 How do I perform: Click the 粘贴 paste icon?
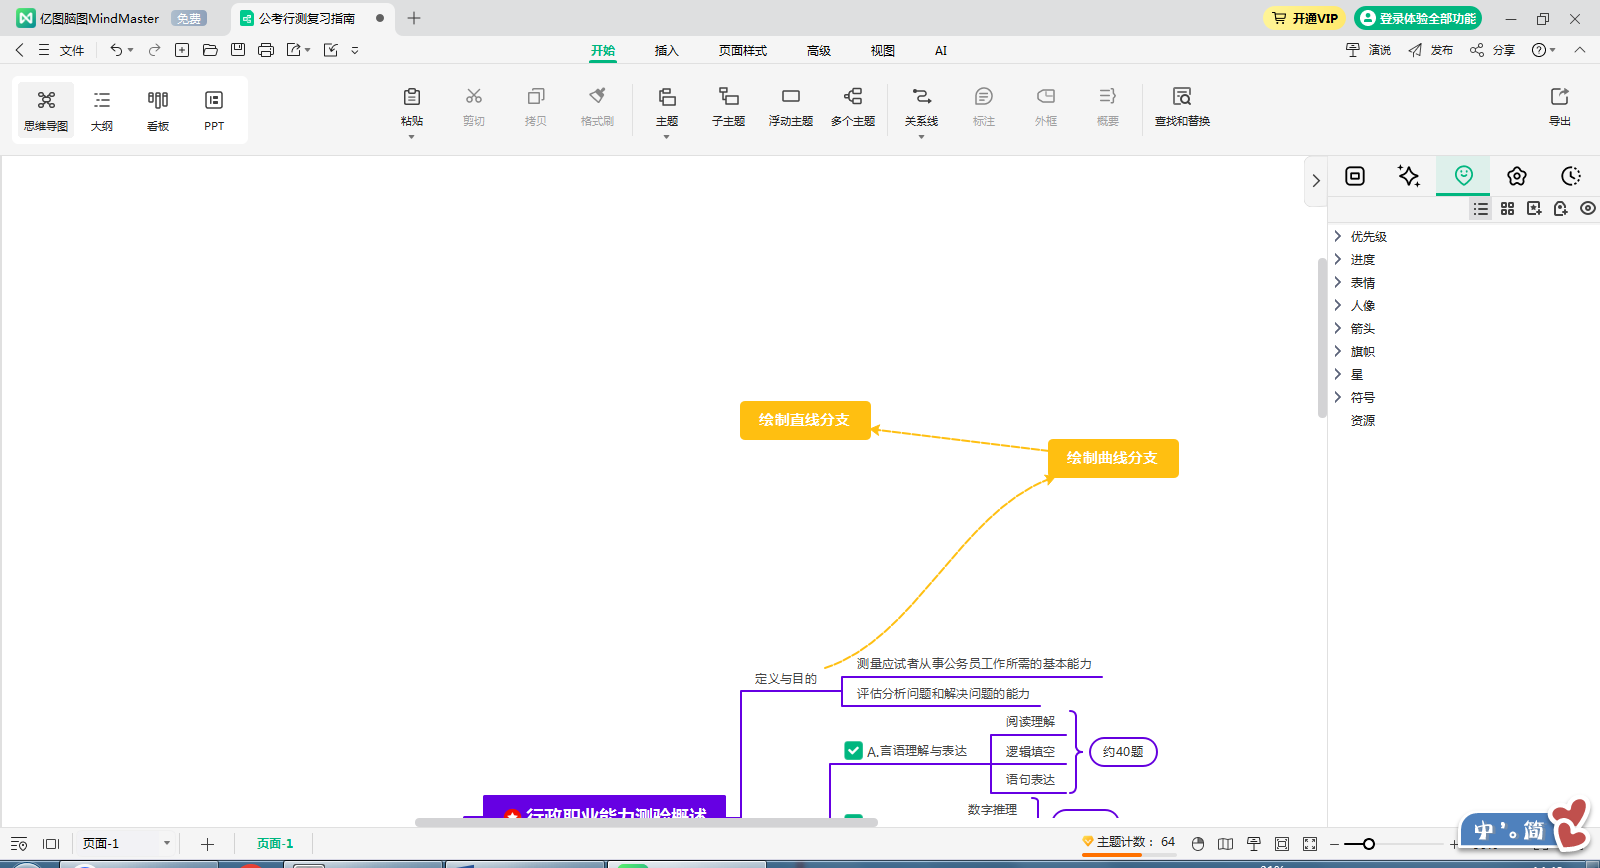pyautogui.click(x=412, y=97)
